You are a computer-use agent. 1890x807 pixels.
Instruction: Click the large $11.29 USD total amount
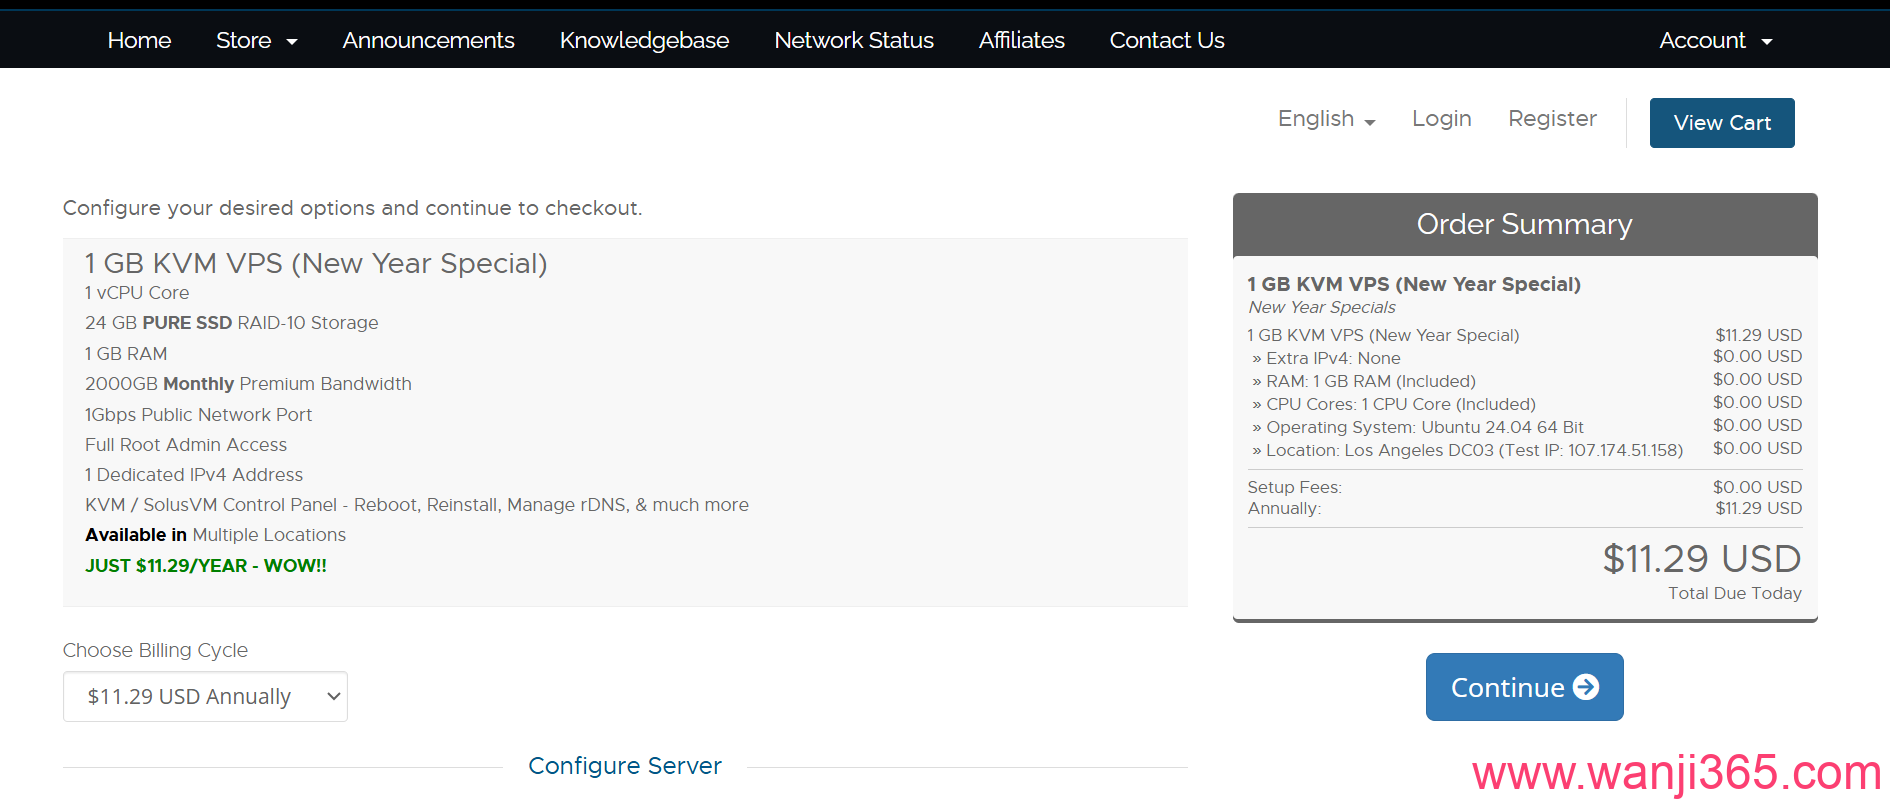coord(1701,559)
